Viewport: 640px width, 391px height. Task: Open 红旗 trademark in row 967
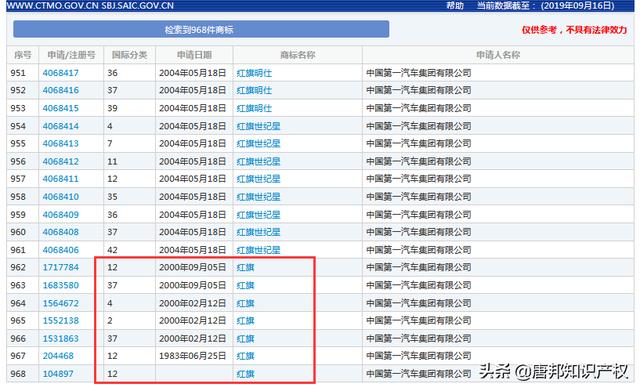tap(246, 356)
